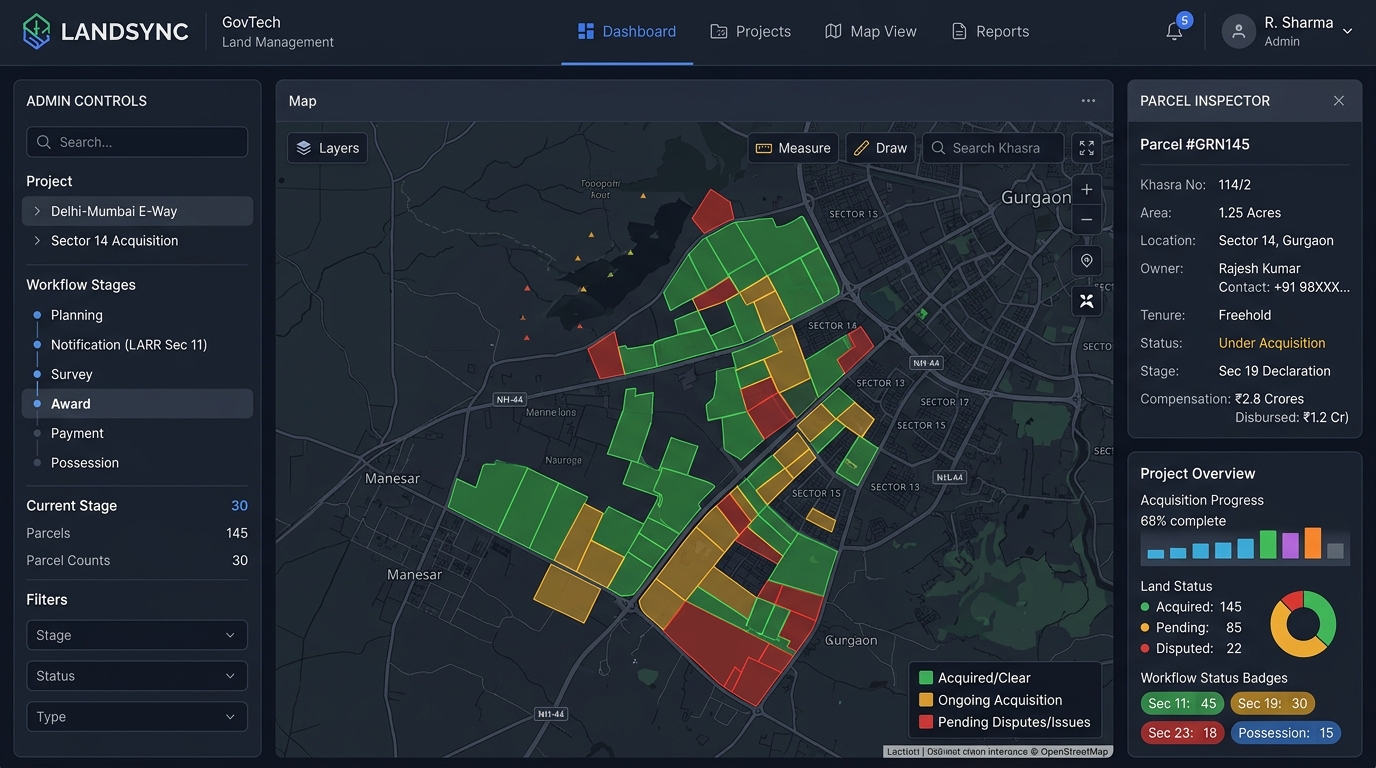Image resolution: width=1376 pixels, height=768 pixels.
Task: Click the collapse extent arrows map button
Action: click(1087, 301)
